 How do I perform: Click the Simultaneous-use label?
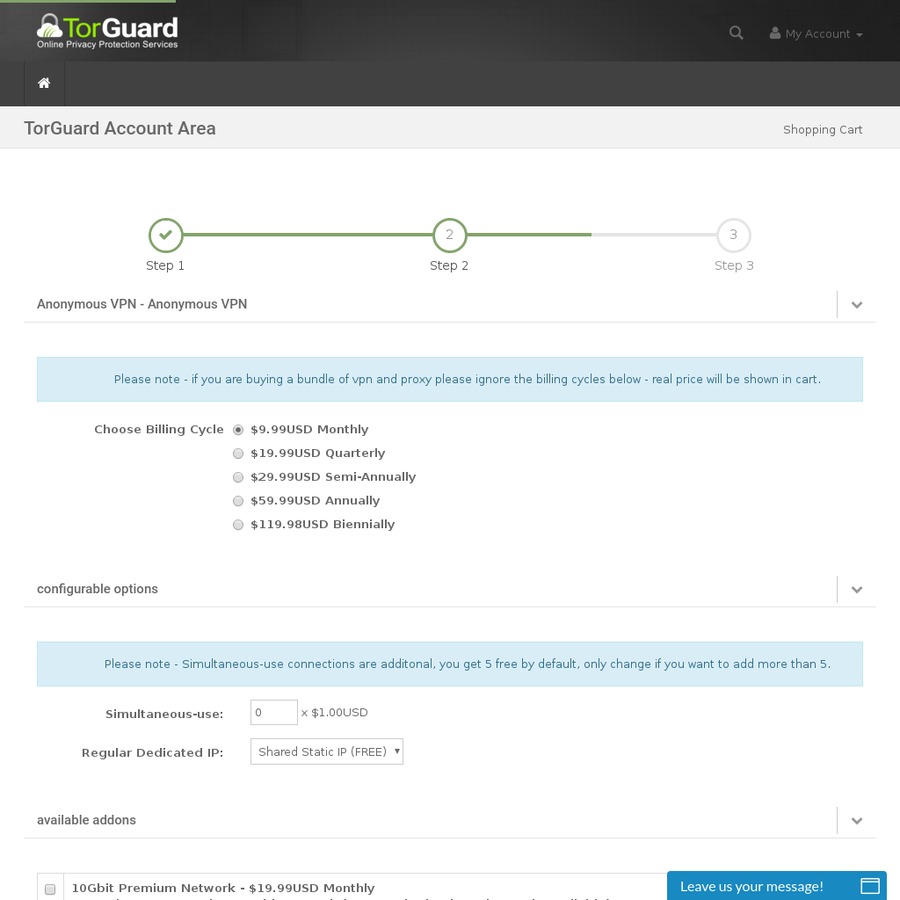164,714
